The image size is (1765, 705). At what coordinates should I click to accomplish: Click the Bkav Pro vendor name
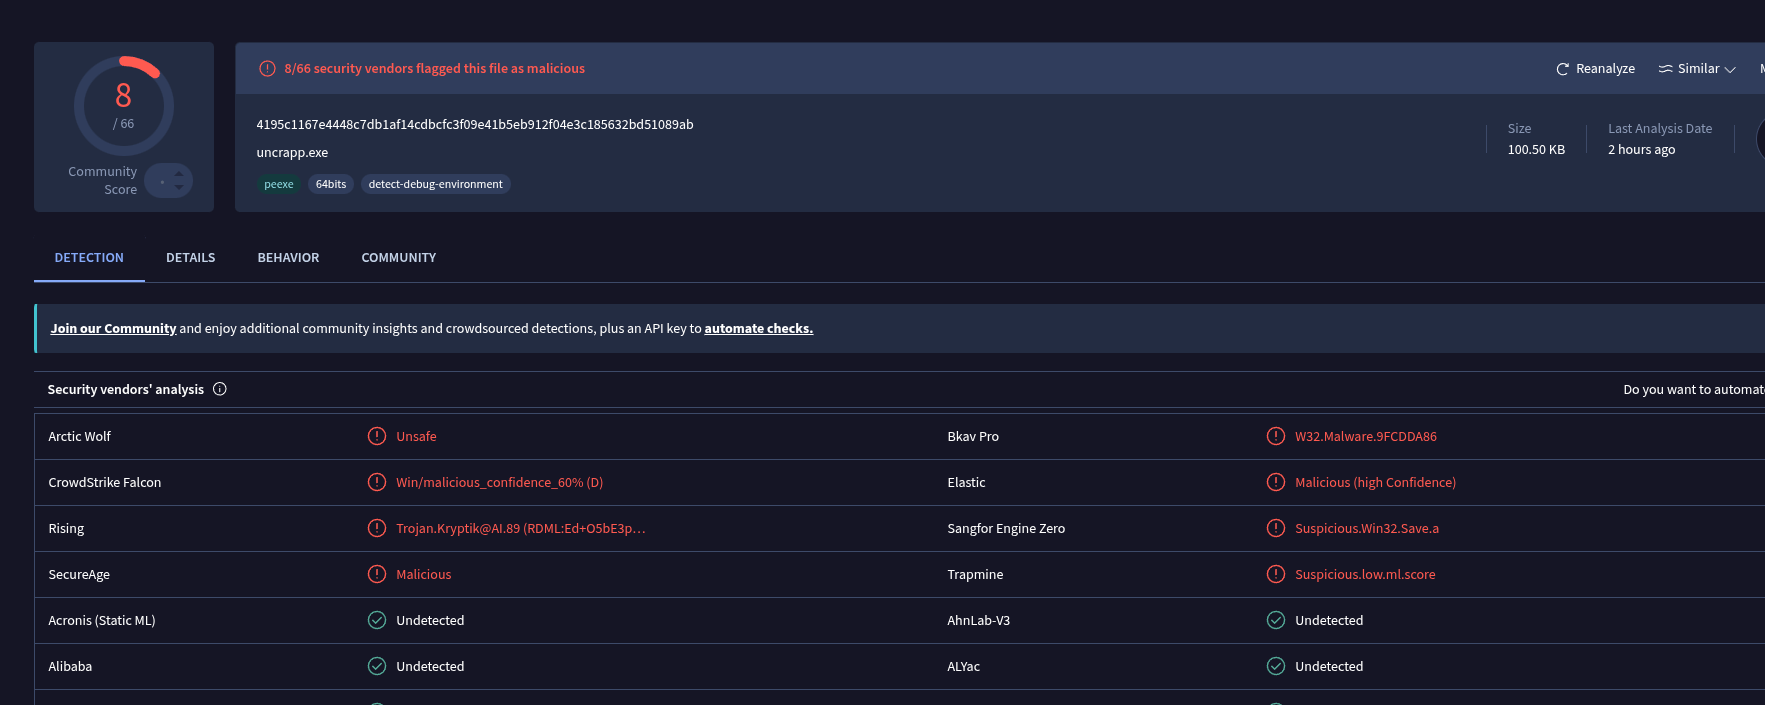point(973,437)
